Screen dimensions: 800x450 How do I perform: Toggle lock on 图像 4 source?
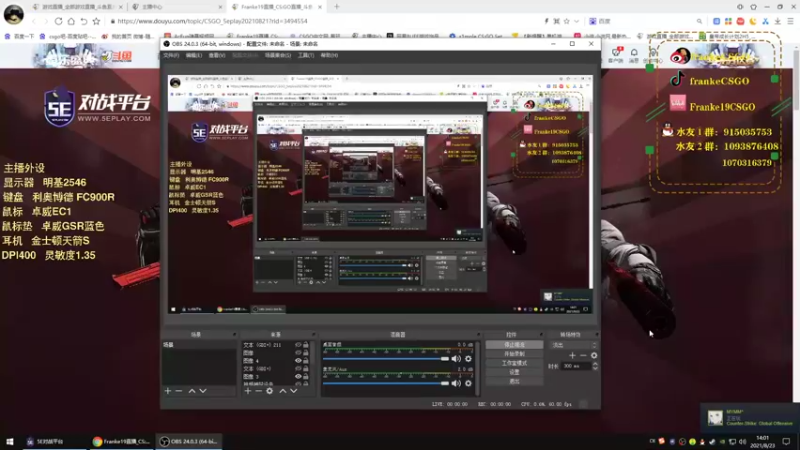pos(306,361)
